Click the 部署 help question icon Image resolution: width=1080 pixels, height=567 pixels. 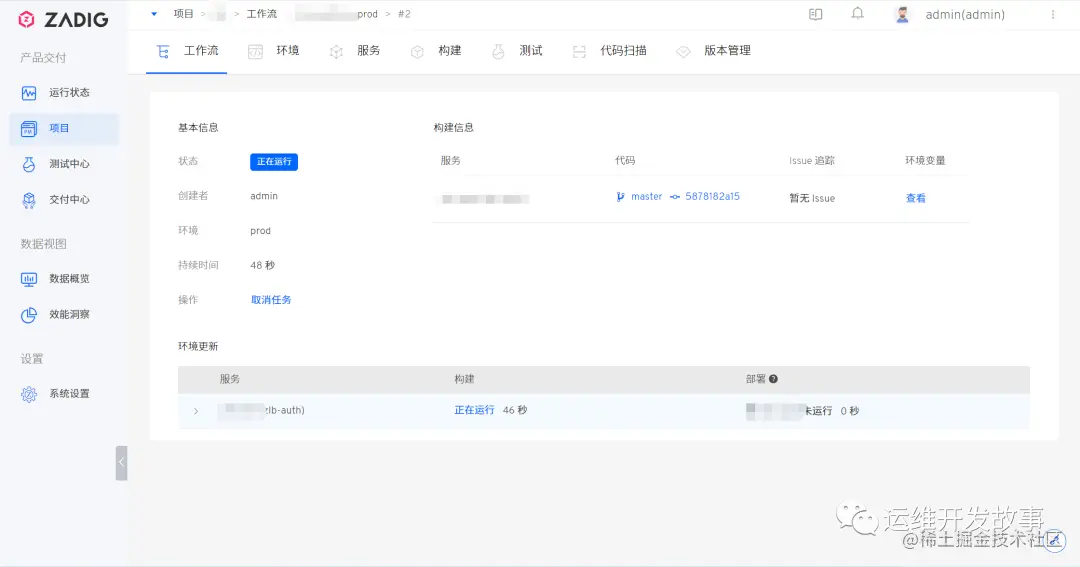pyautogui.click(x=773, y=379)
